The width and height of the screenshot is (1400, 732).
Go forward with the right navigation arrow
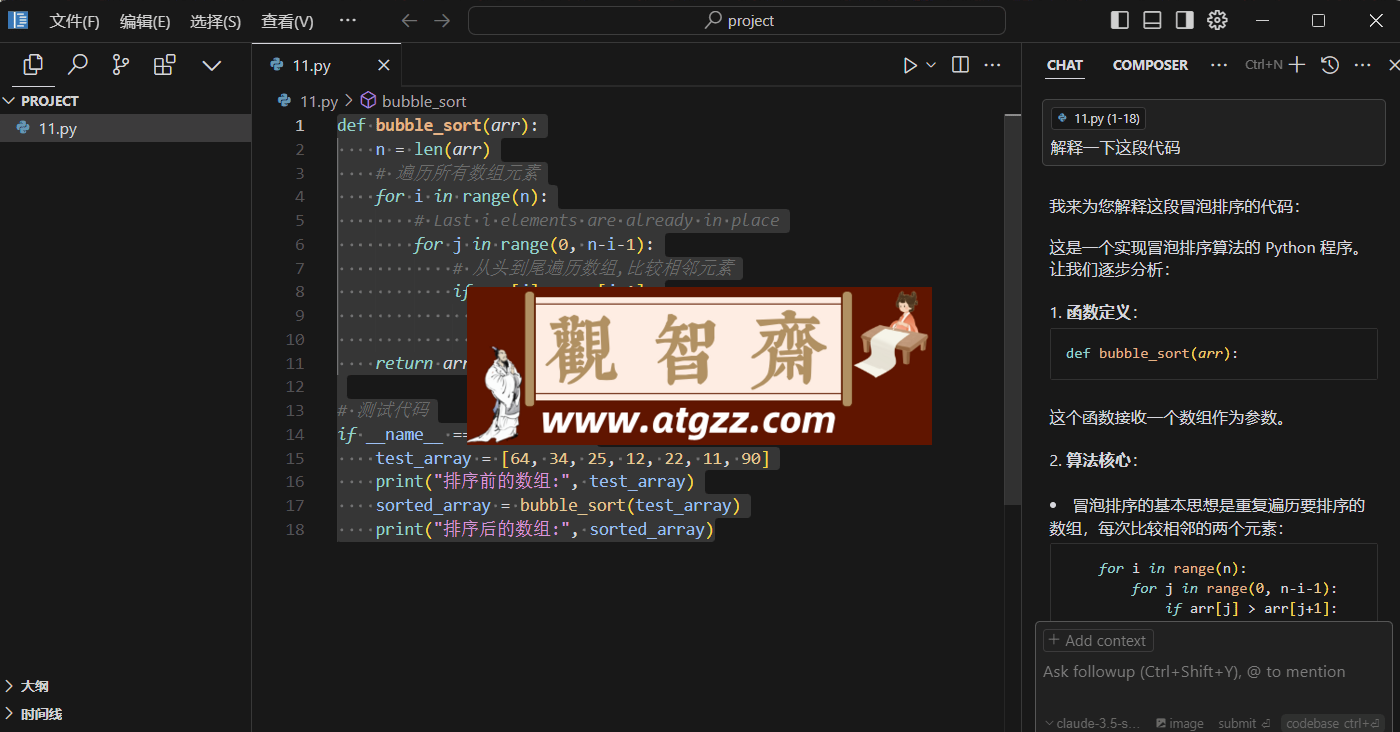click(442, 20)
